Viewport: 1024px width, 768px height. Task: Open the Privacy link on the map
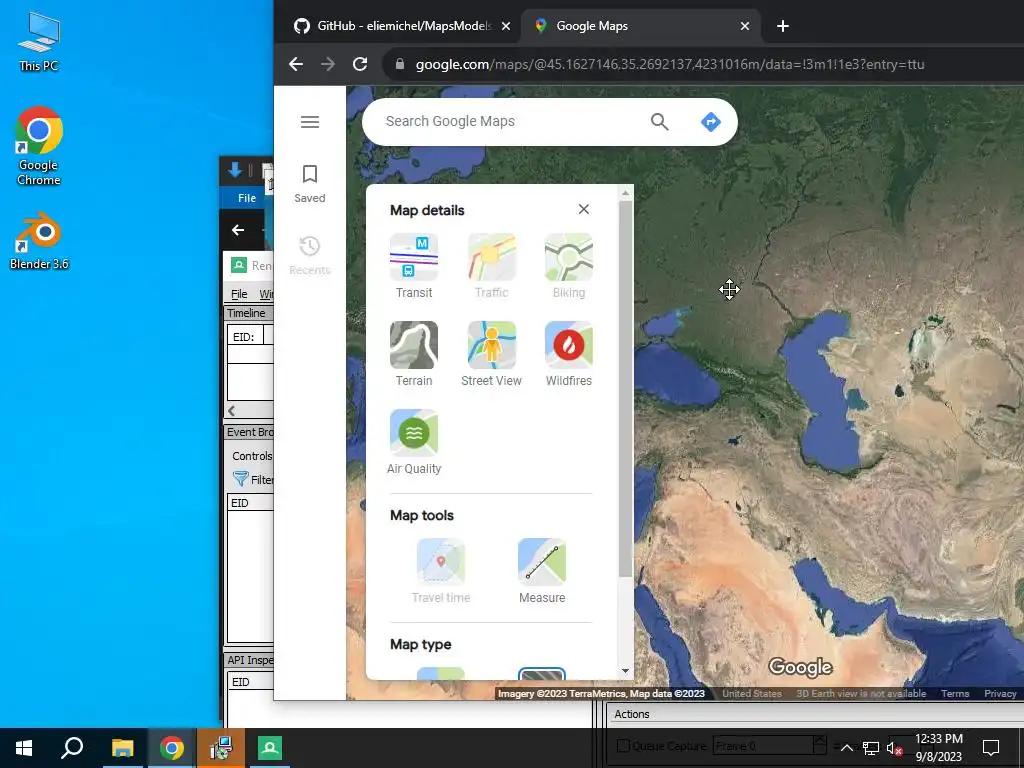pos(1000,694)
